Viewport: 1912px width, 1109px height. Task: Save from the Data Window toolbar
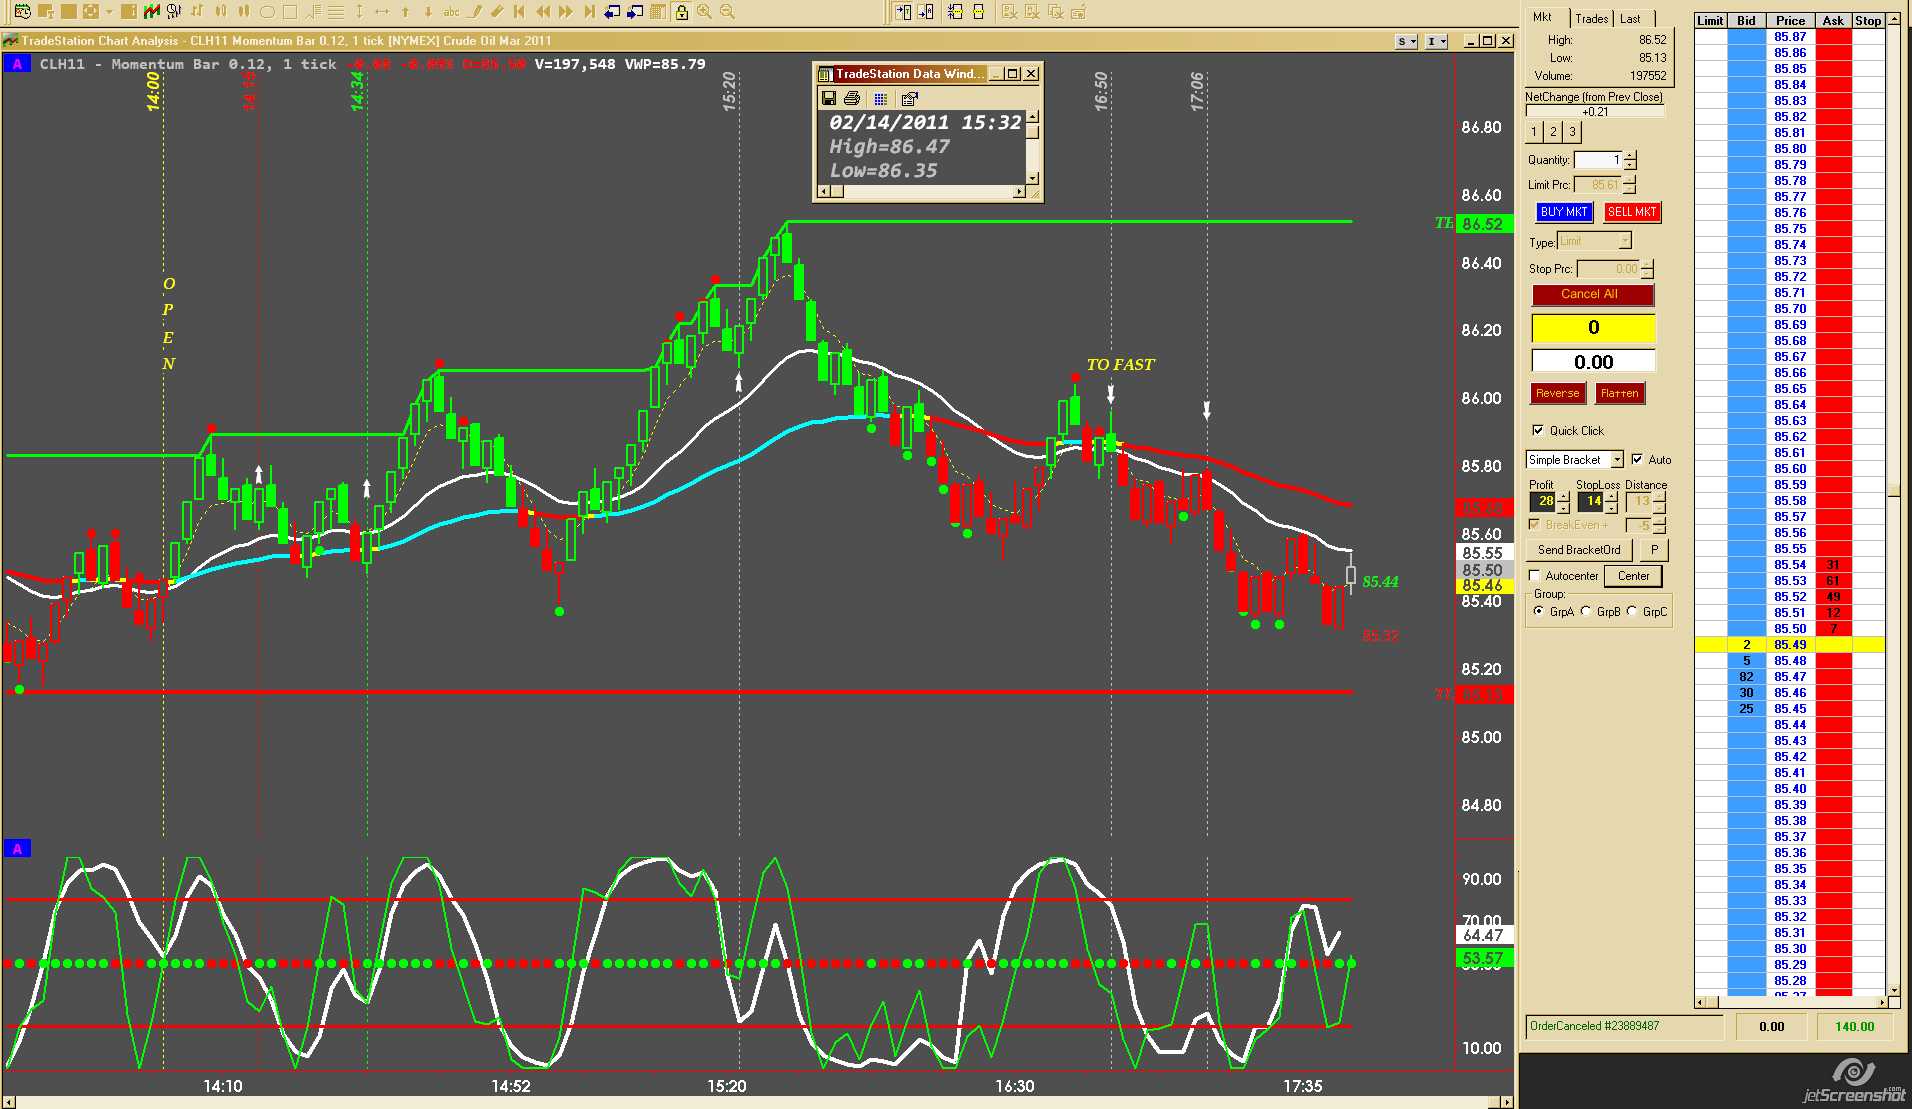(828, 98)
